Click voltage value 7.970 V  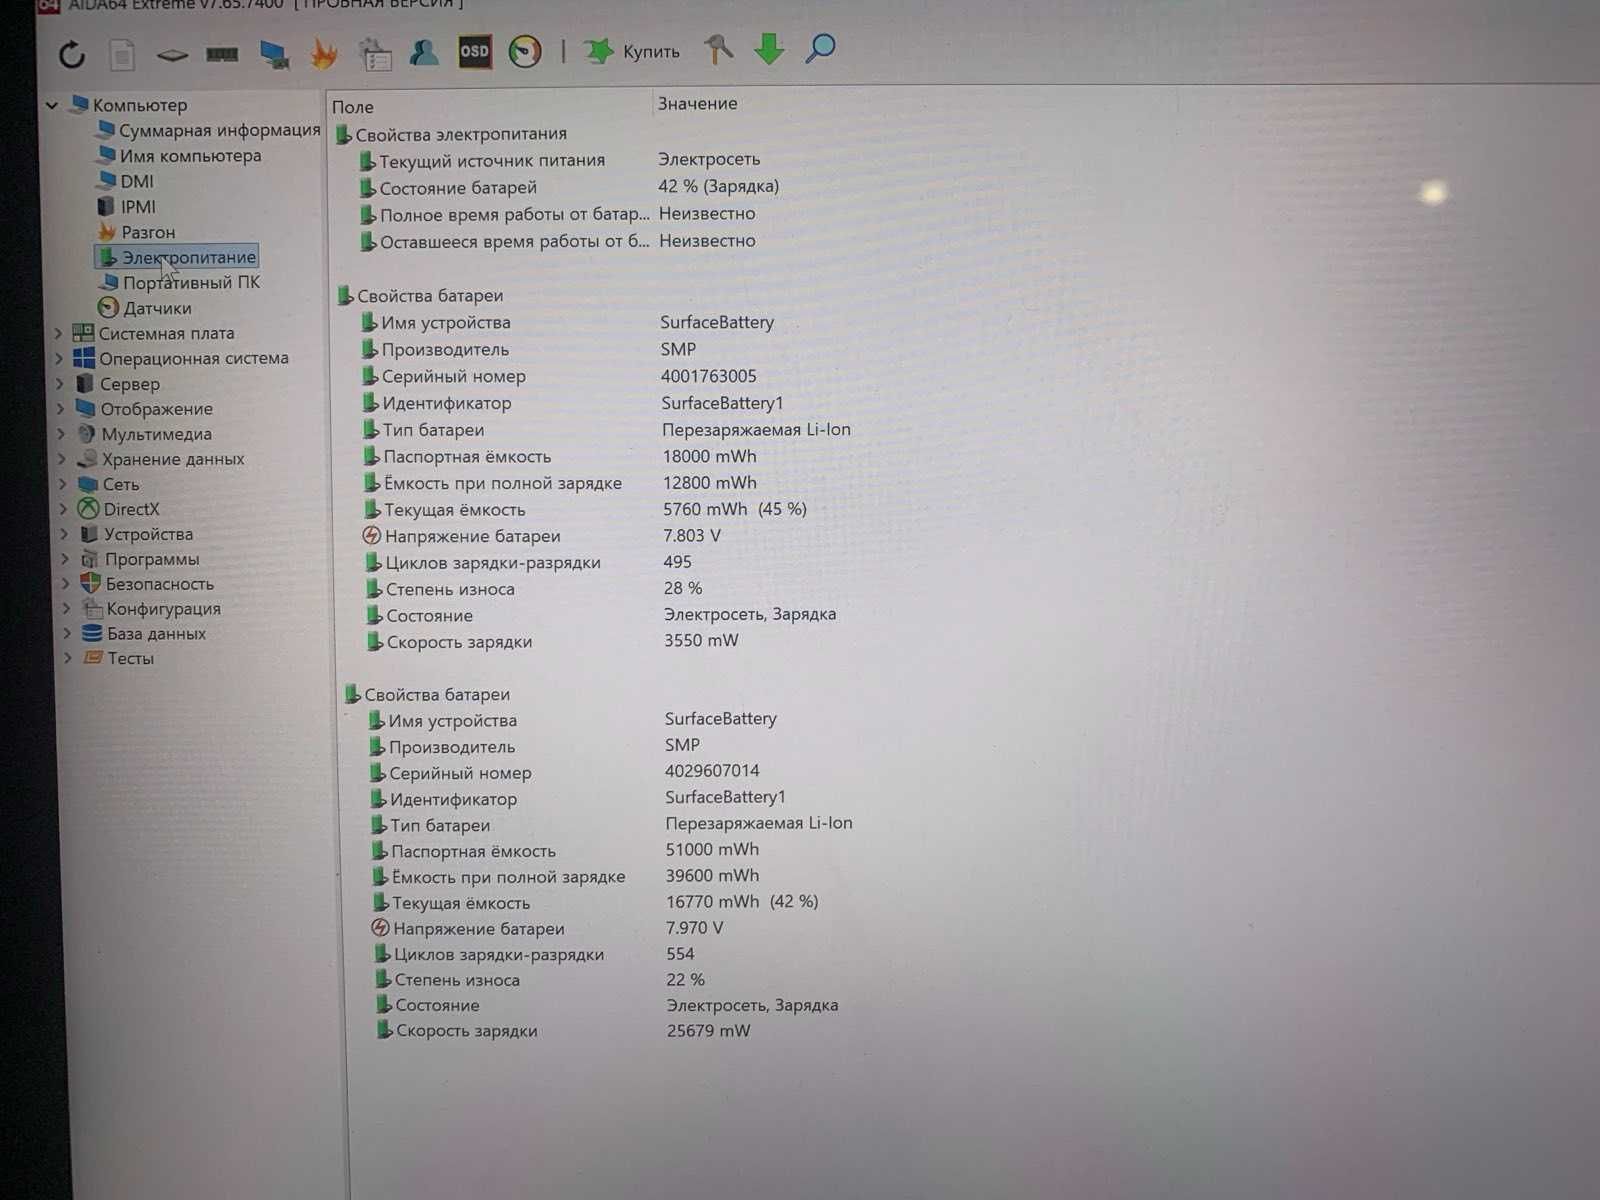click(x=694, y=927)
